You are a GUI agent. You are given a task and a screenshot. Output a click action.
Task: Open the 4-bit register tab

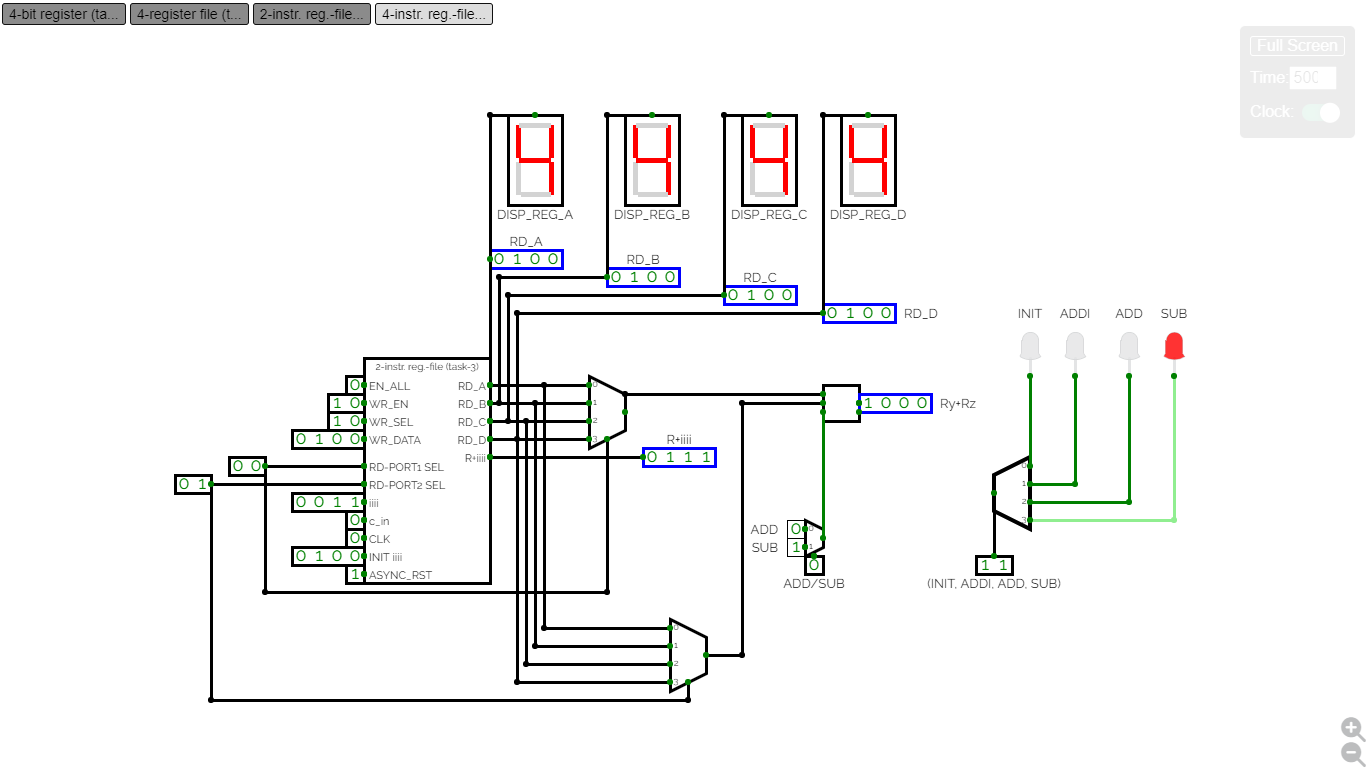(64, 14)
